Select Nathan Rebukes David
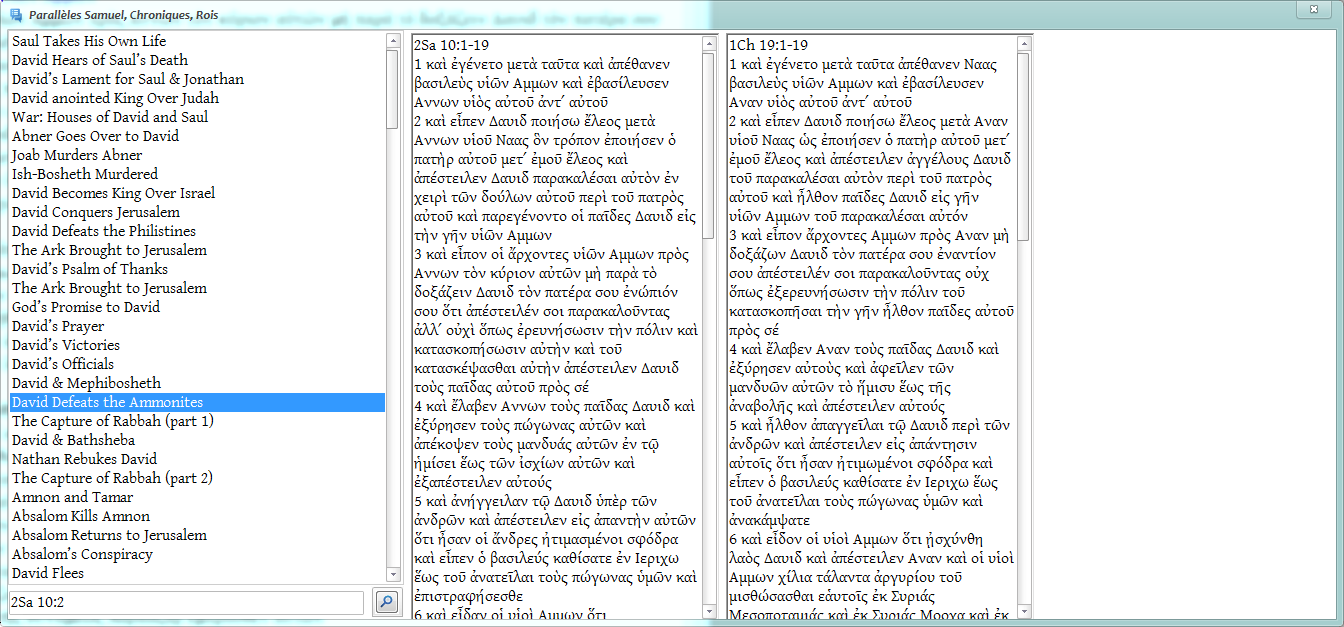1344x627 pixels. click(197, 459)
